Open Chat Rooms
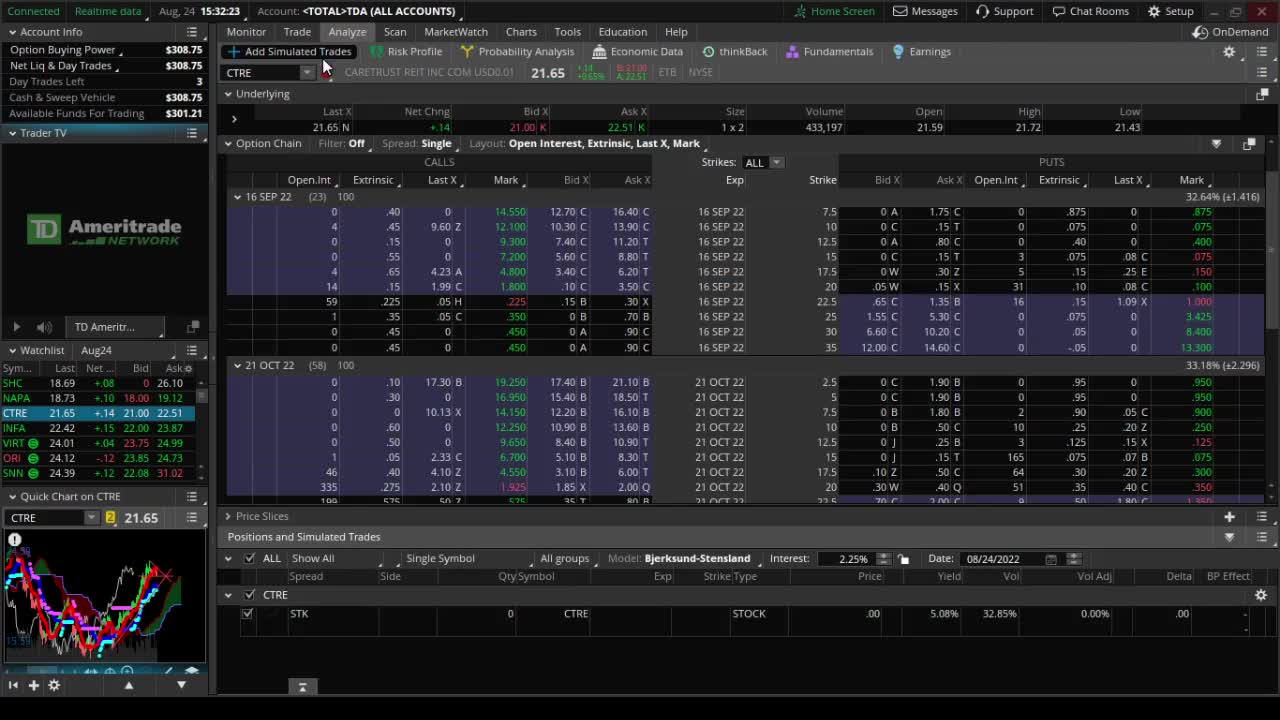The height and width of the screenshot is (720, 1280). (x=1090, y=11)
